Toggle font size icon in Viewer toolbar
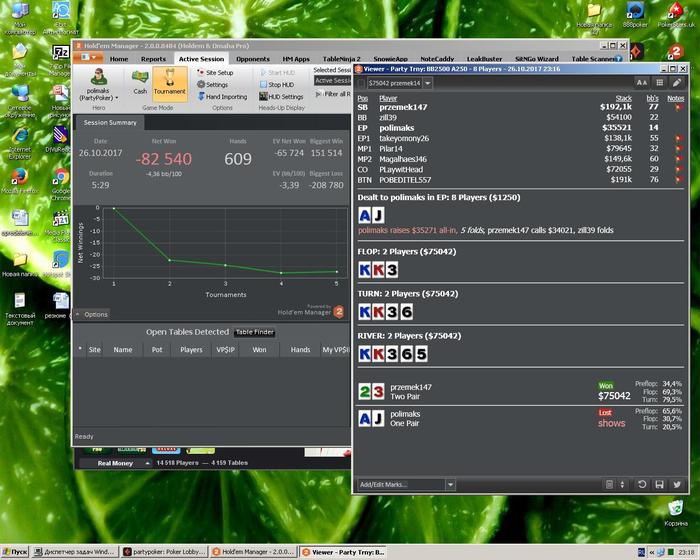Viewport: 700px width, 560px height. (642, 83)
